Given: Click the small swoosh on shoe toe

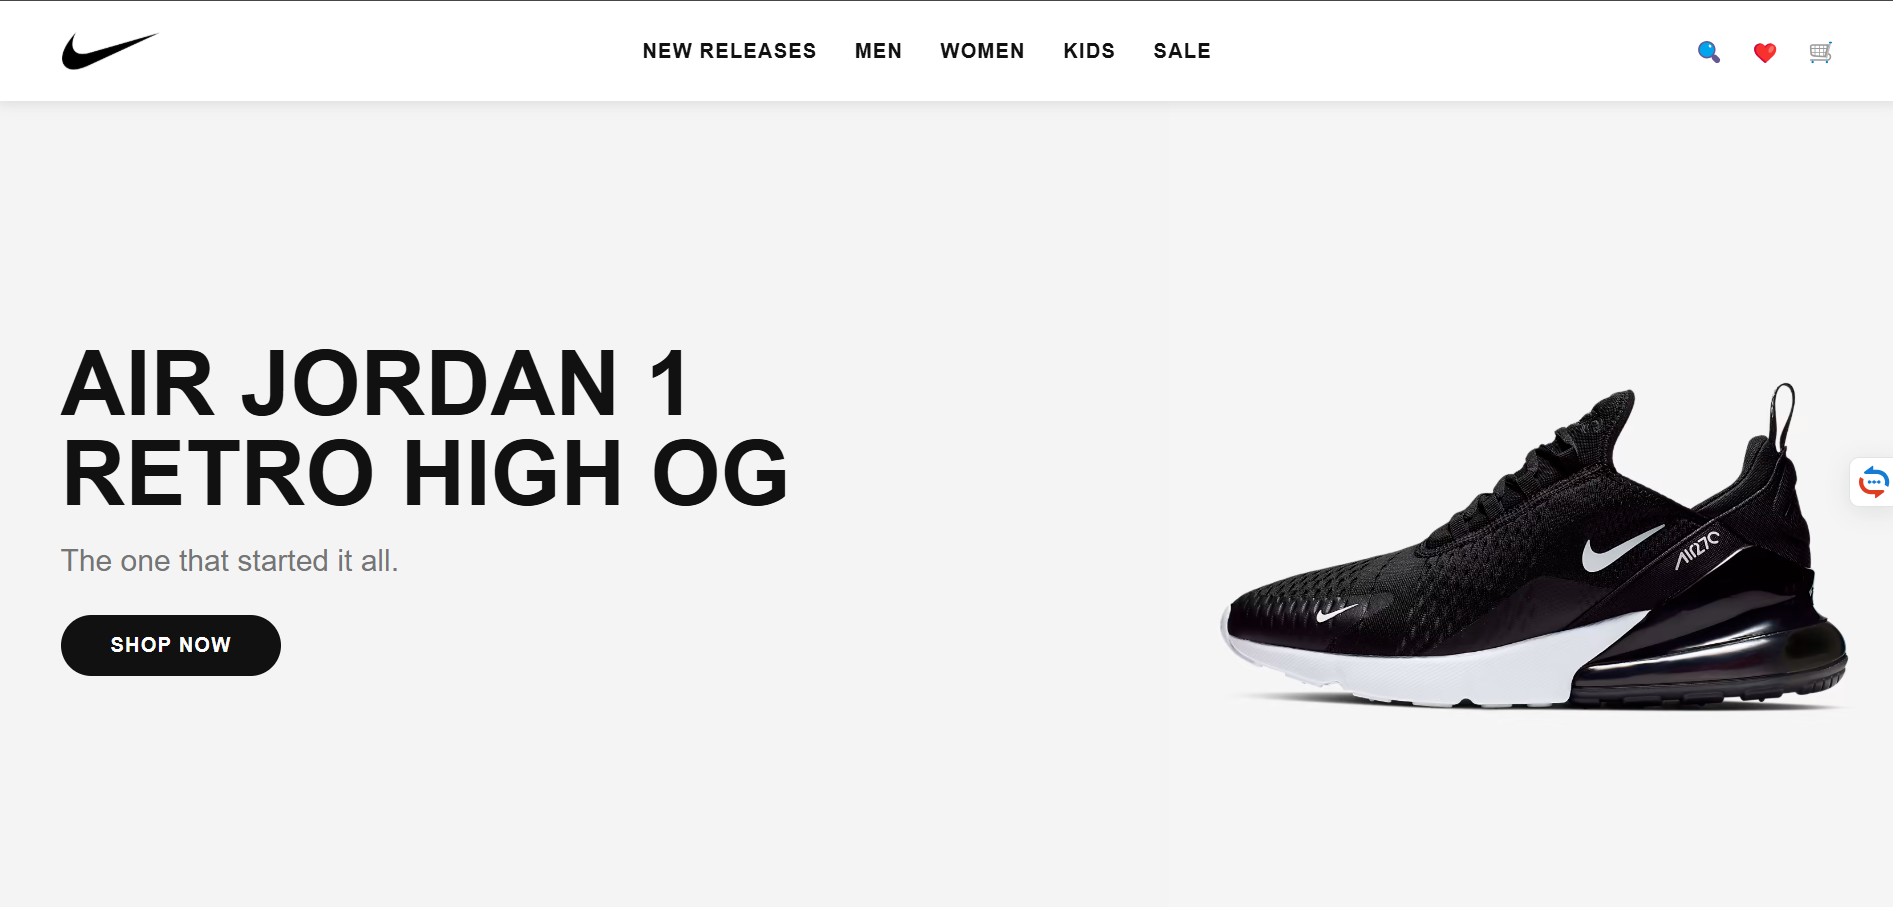Looking at the screenshot, I should coord(1336,611).
